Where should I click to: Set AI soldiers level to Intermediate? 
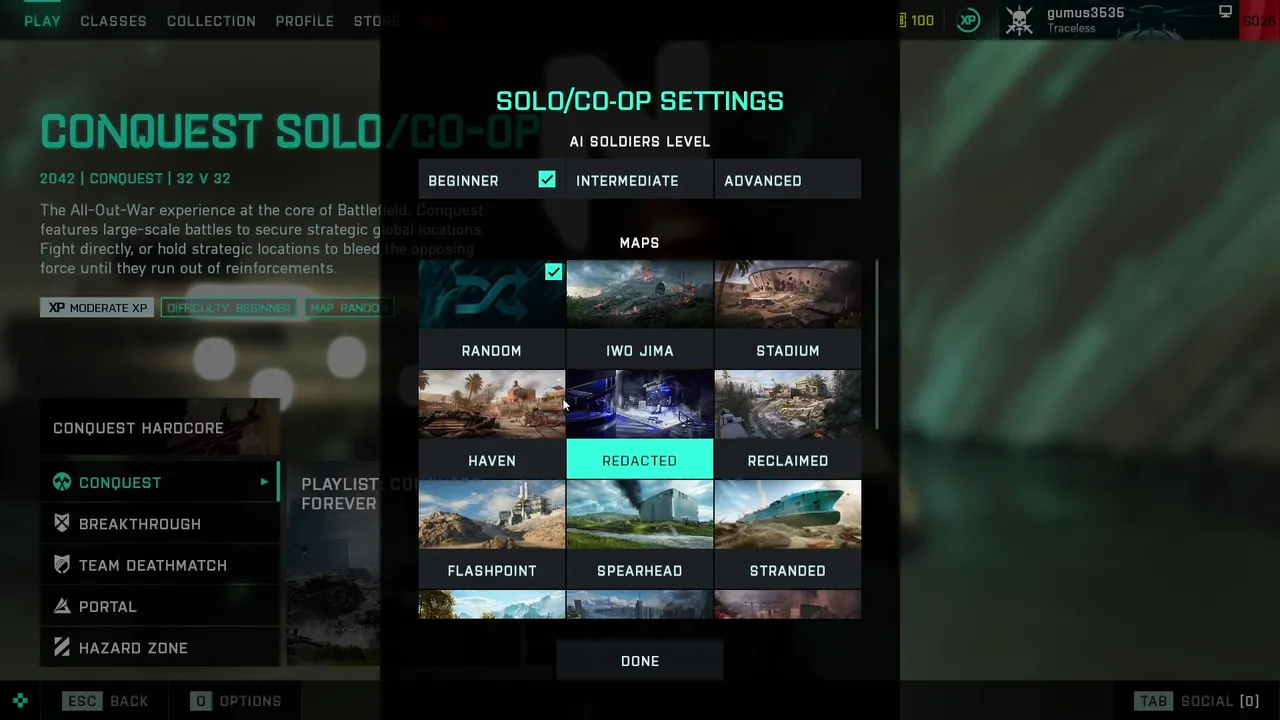click(640, 181)
